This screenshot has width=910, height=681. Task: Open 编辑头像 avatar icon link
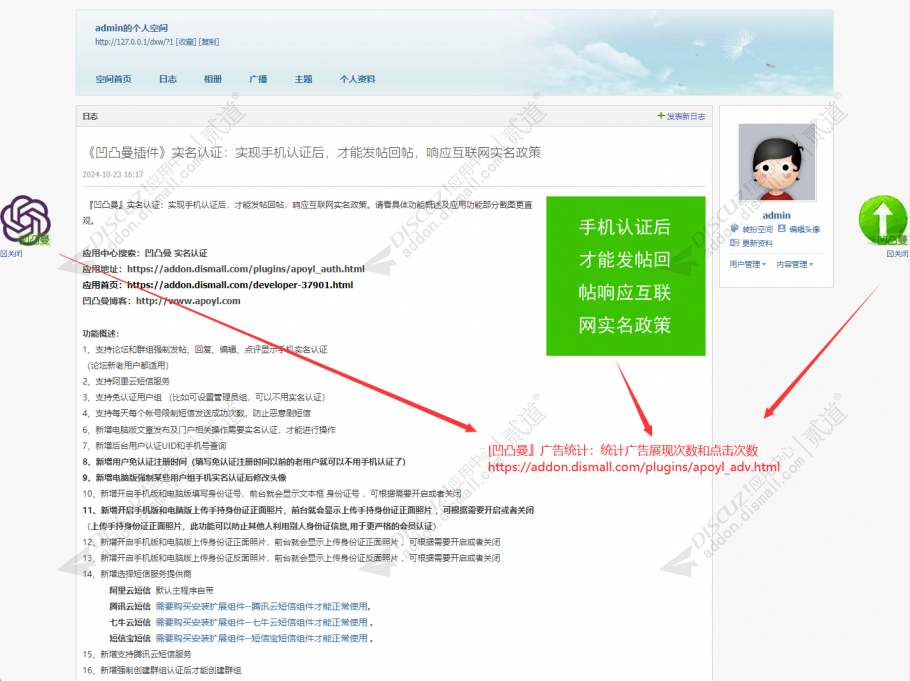click(x=799, y=229)
